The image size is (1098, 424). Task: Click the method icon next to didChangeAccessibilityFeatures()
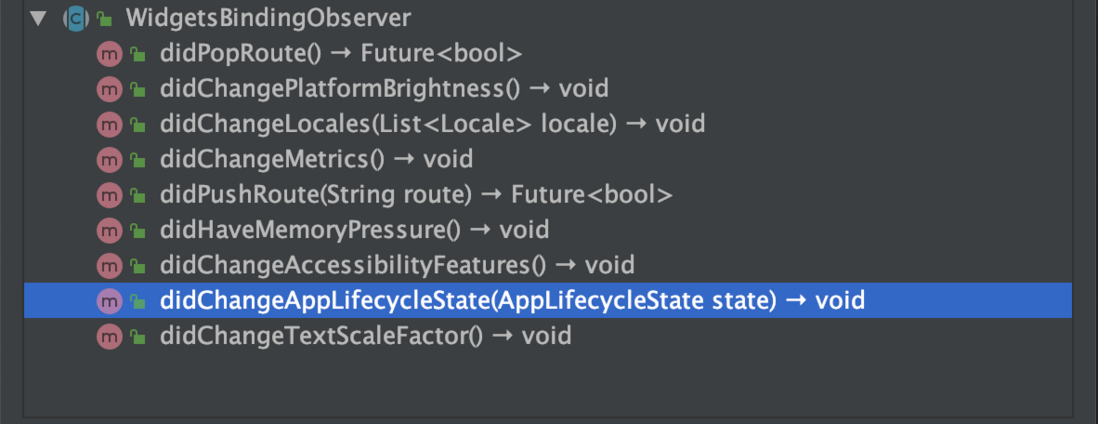[x=109, y=265]
